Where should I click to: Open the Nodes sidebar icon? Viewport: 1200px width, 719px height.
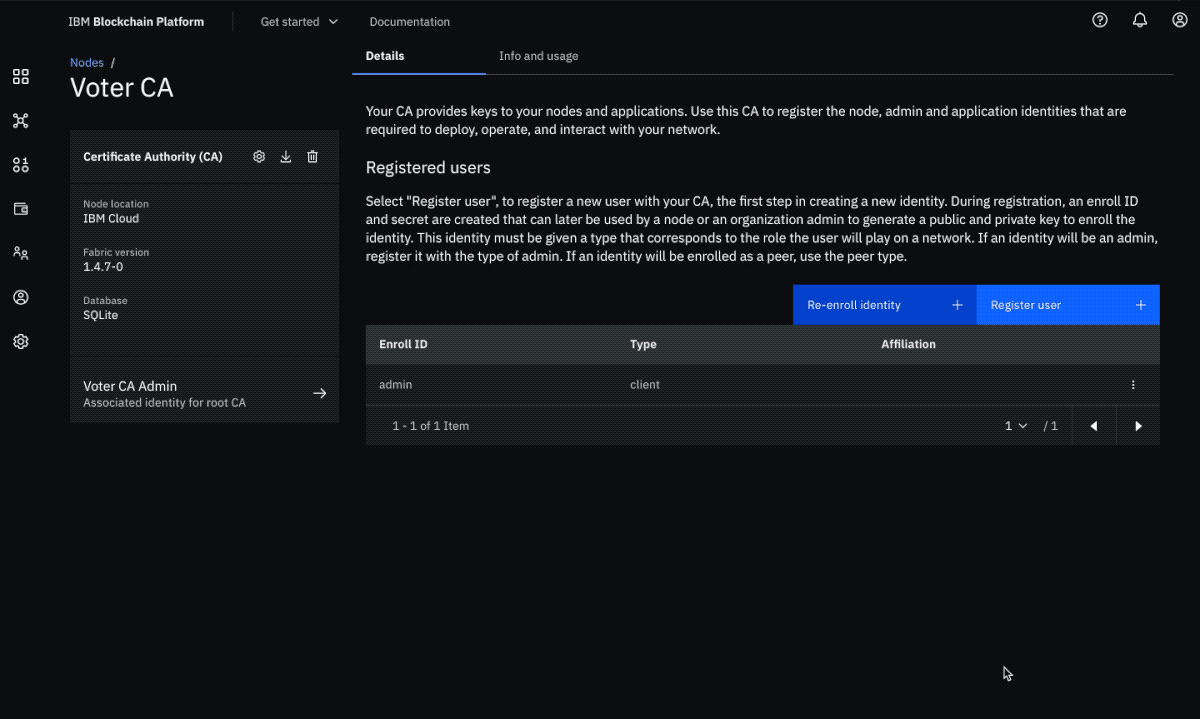(20, 121)
